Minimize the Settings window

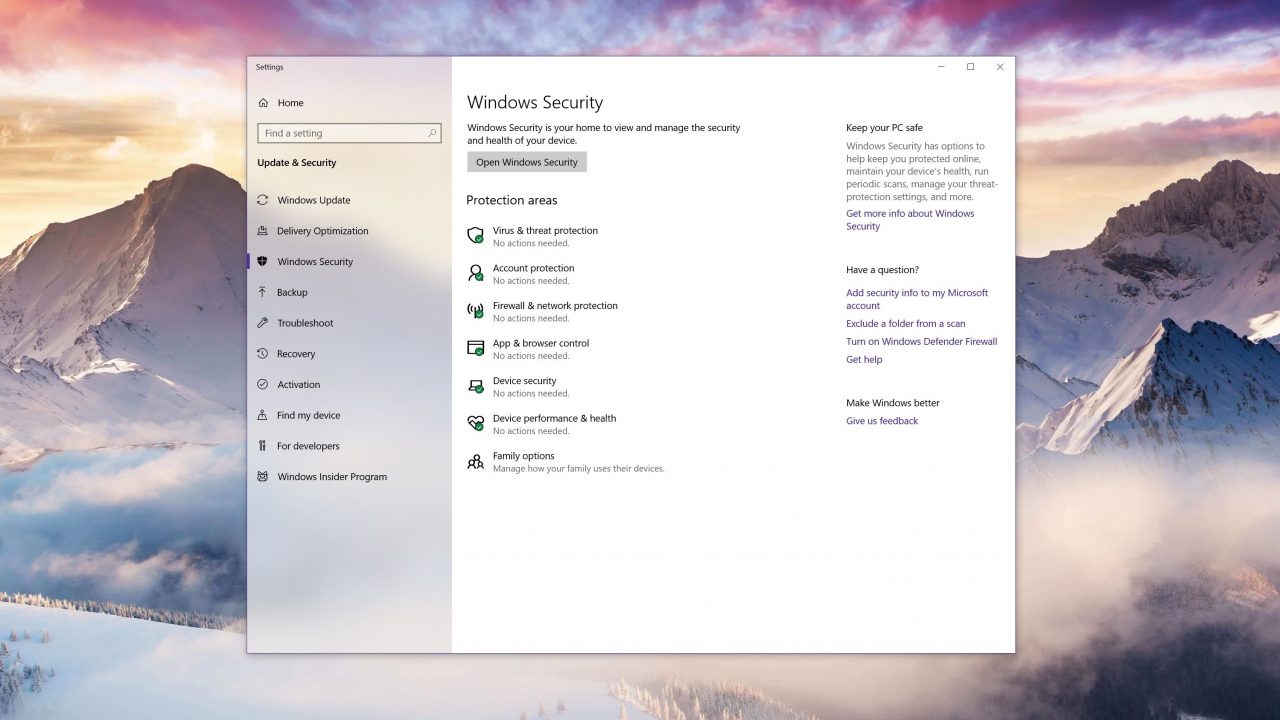pyautogui.click(x=941, y=67)
